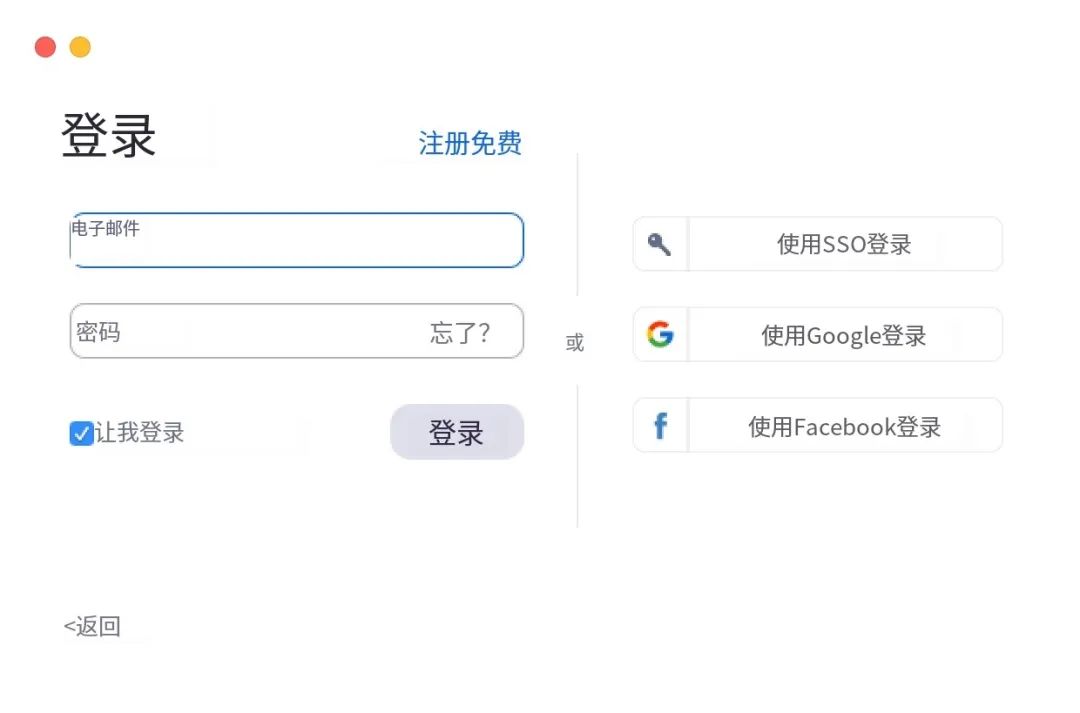Choose the 使用Google登录 button label
This screenshot has height=713, width=1080.
tap(844, 335)
